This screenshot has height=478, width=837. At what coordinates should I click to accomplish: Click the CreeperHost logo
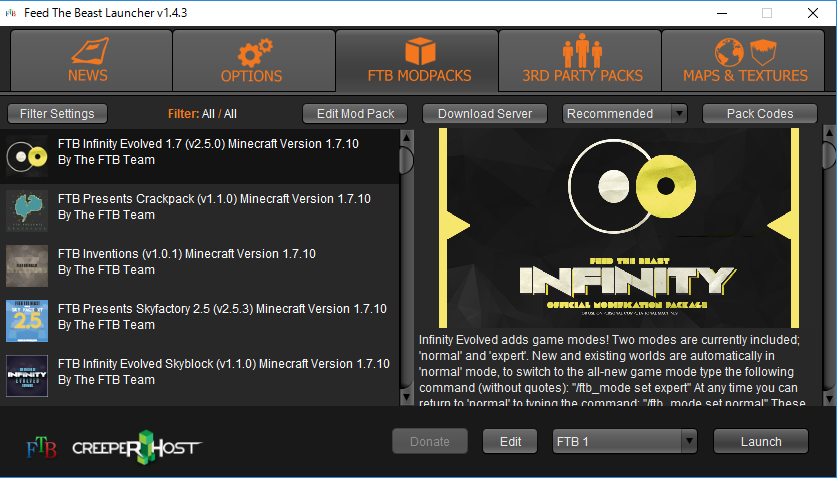point(136,445)
